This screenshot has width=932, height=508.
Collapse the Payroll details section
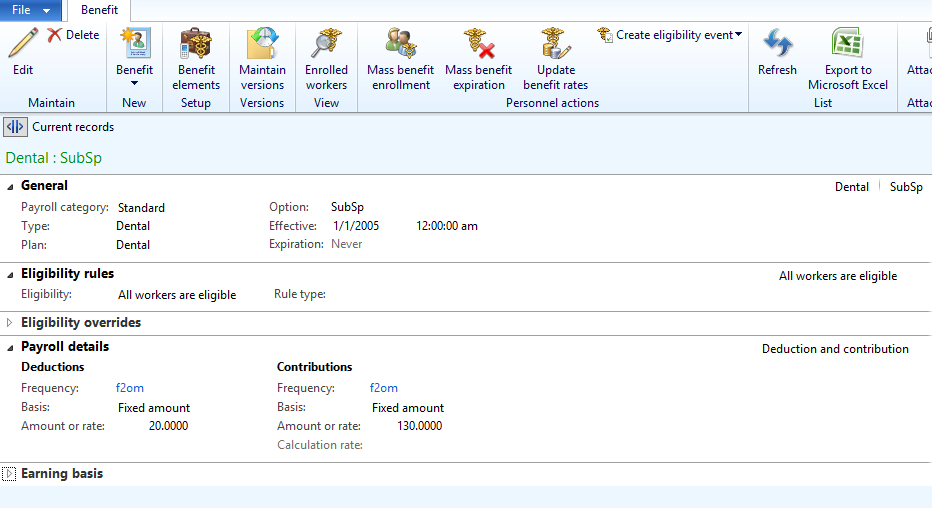coord(10,347)
